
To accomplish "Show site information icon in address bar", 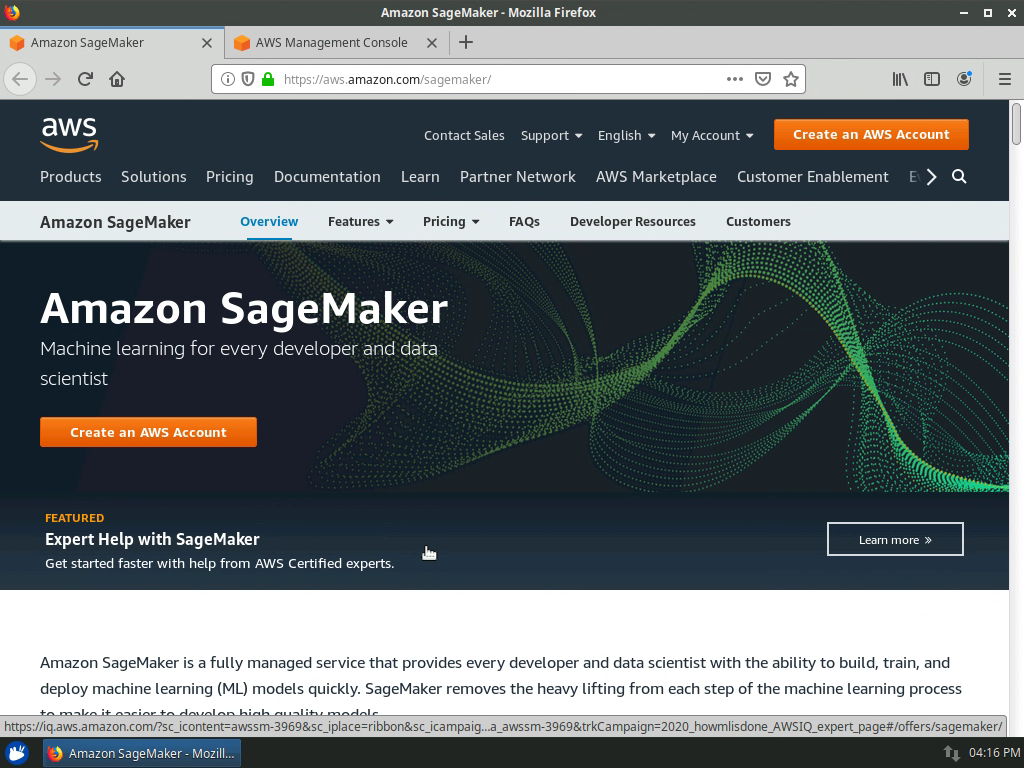I will (x=227, y=80).
